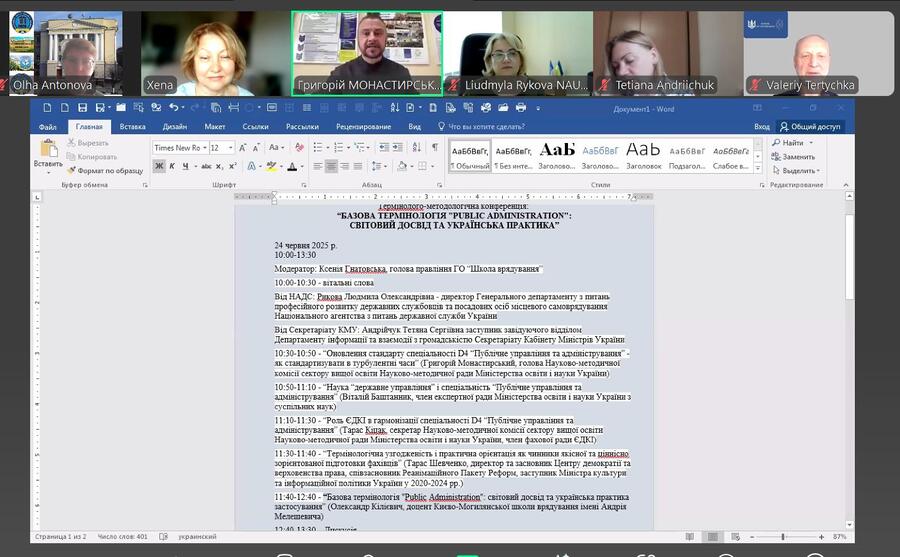Toggle paragraph marks (¶) display
Screen dimensions: 900x557
tap(435, 148)
